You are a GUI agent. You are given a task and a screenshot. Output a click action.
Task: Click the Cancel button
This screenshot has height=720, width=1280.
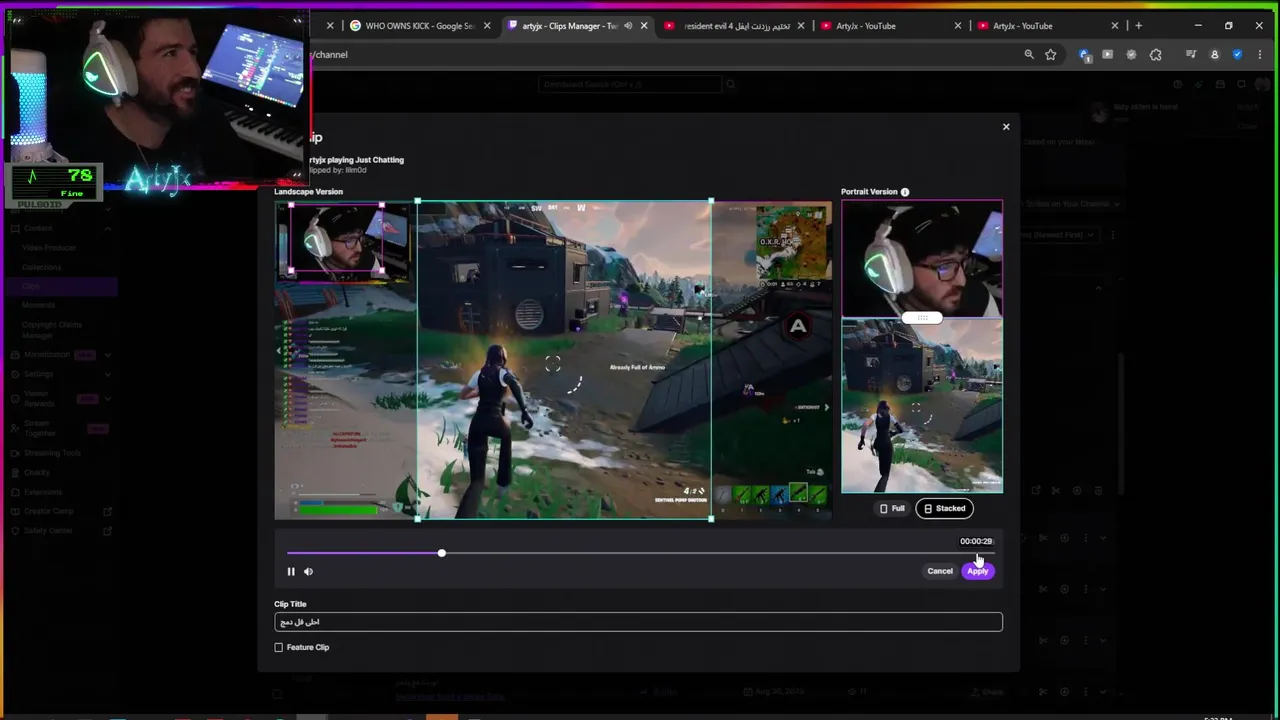tap(940, 571)
